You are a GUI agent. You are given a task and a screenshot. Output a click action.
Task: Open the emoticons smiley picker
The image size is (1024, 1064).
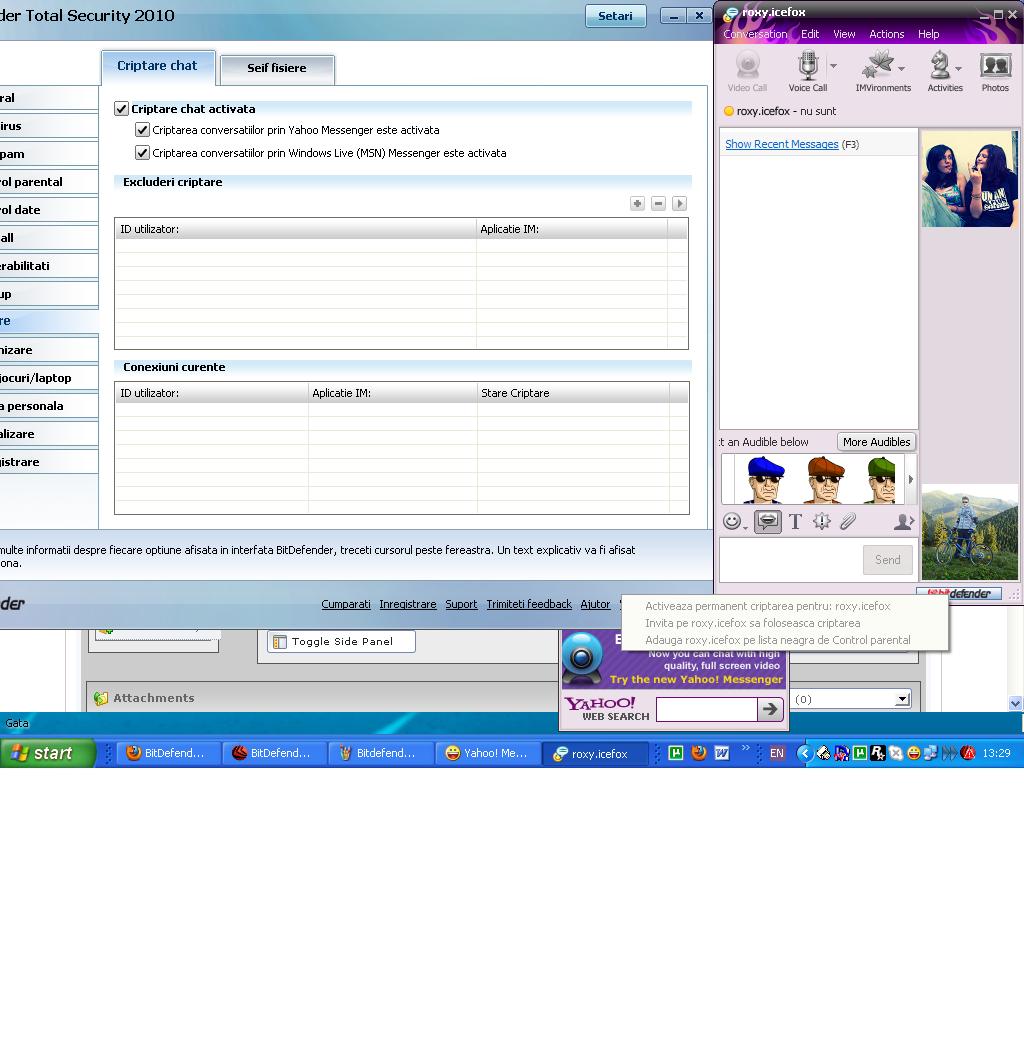point(732,521)
